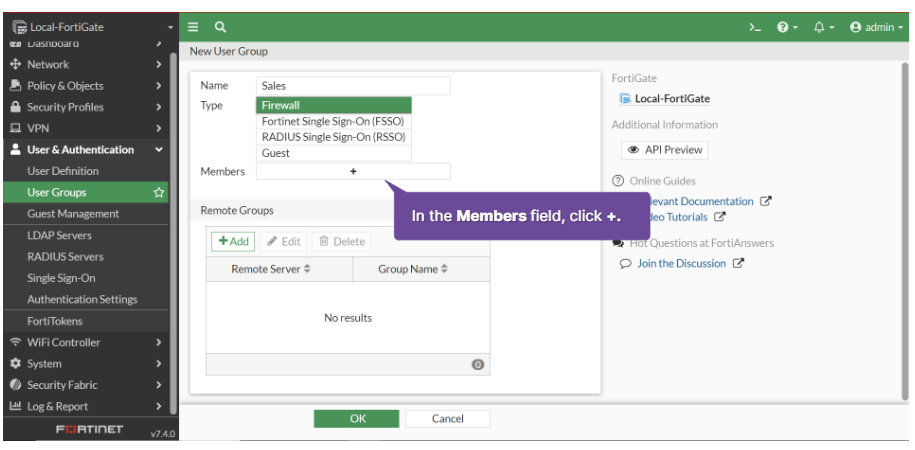
Task: Expand the Log & Report menu
Action: [86, 406]
